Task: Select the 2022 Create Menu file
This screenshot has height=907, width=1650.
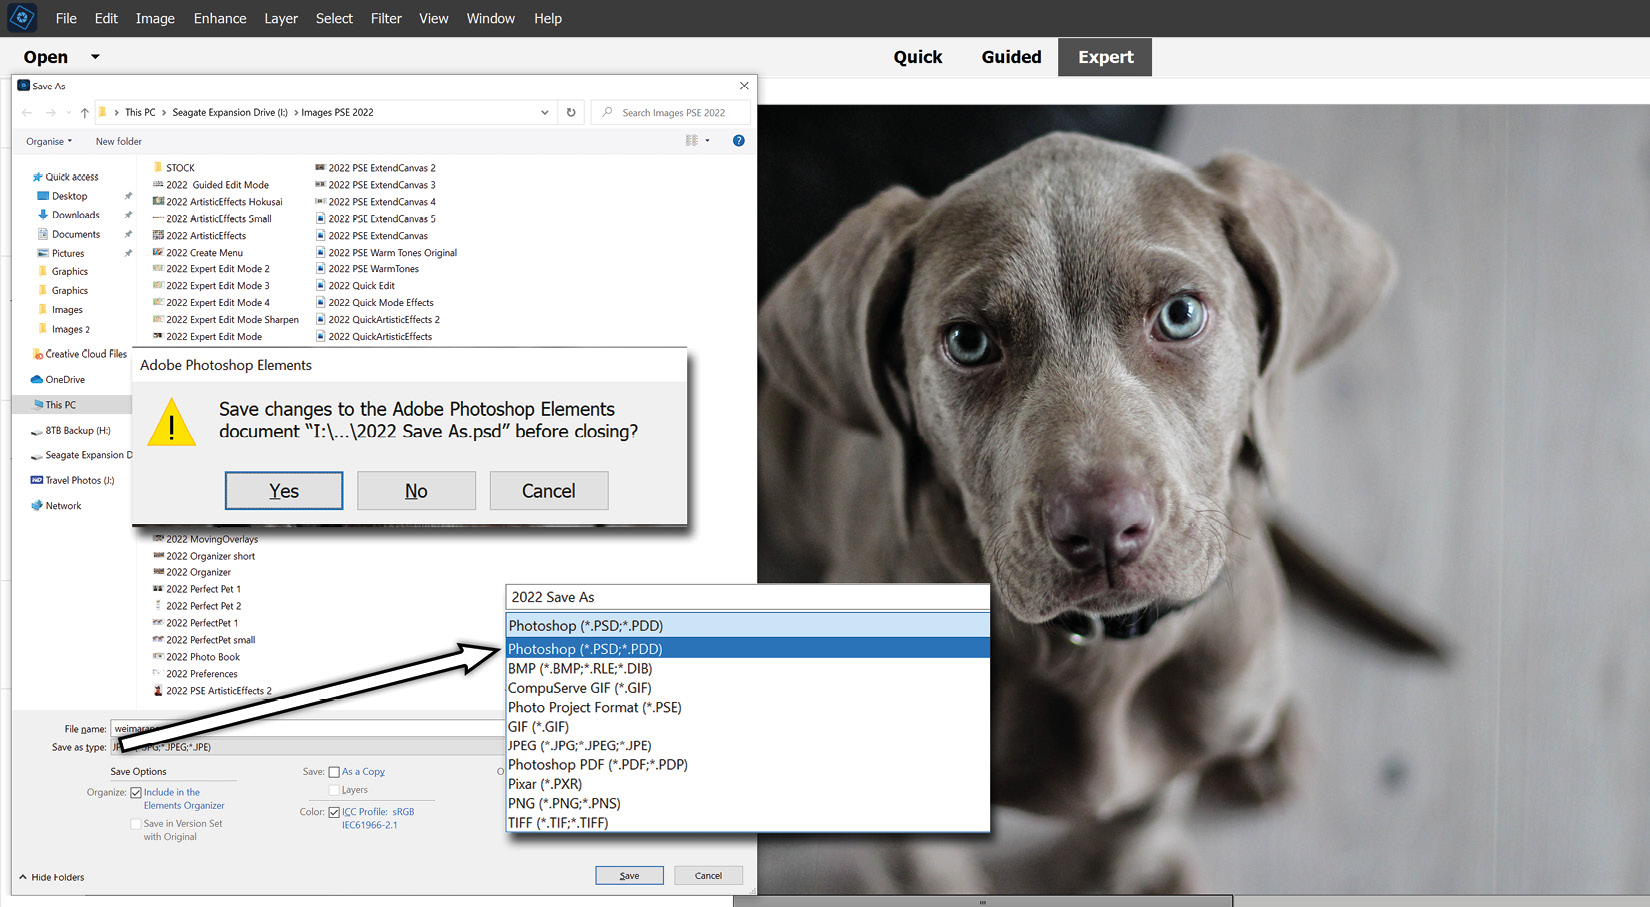Action: click(x=198, y=253)
